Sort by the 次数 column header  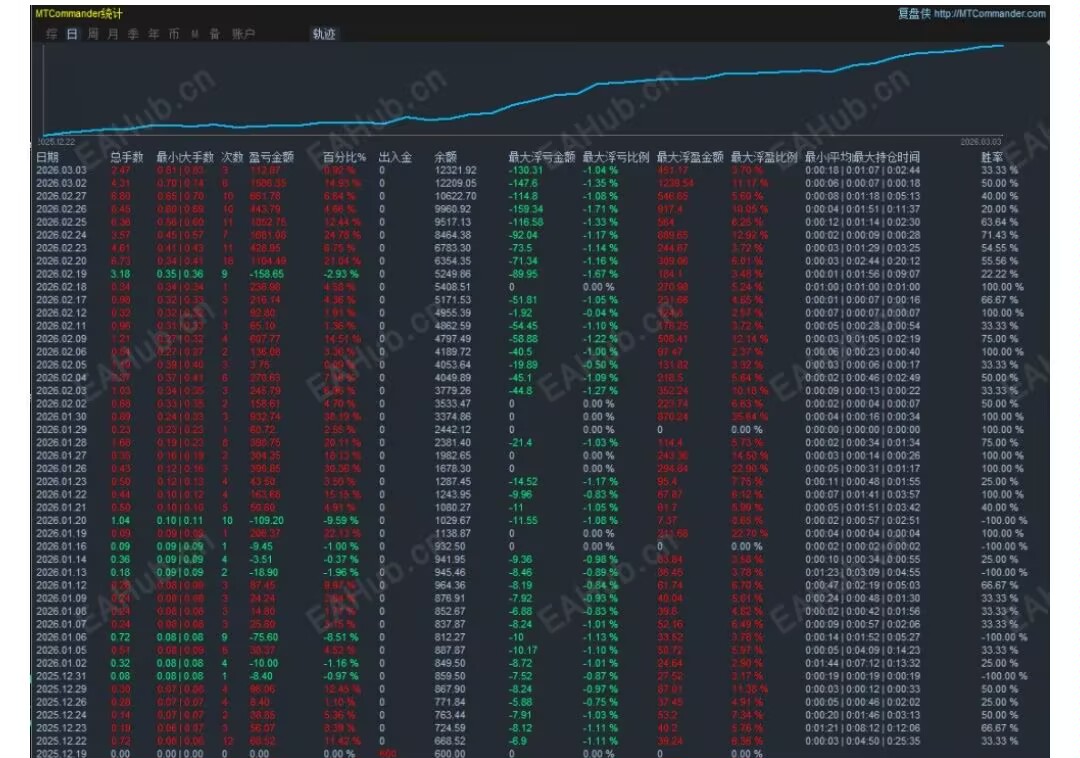click(232, 157)
